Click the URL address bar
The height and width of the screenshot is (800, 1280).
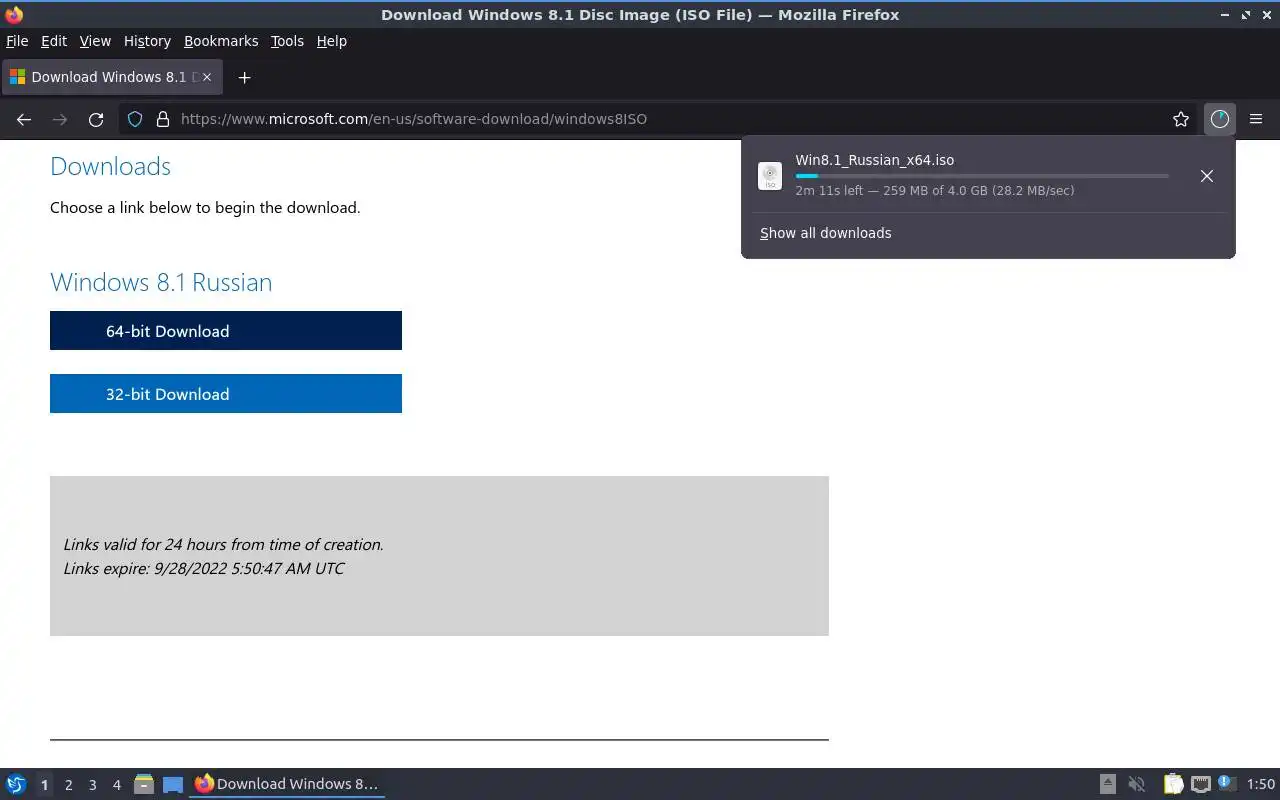coord(660,119)
